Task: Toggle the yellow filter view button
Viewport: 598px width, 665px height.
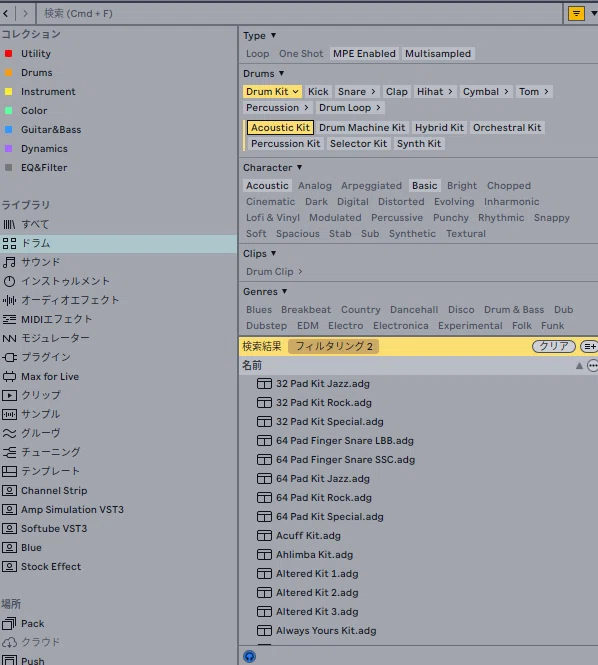Action: [576, 14]
